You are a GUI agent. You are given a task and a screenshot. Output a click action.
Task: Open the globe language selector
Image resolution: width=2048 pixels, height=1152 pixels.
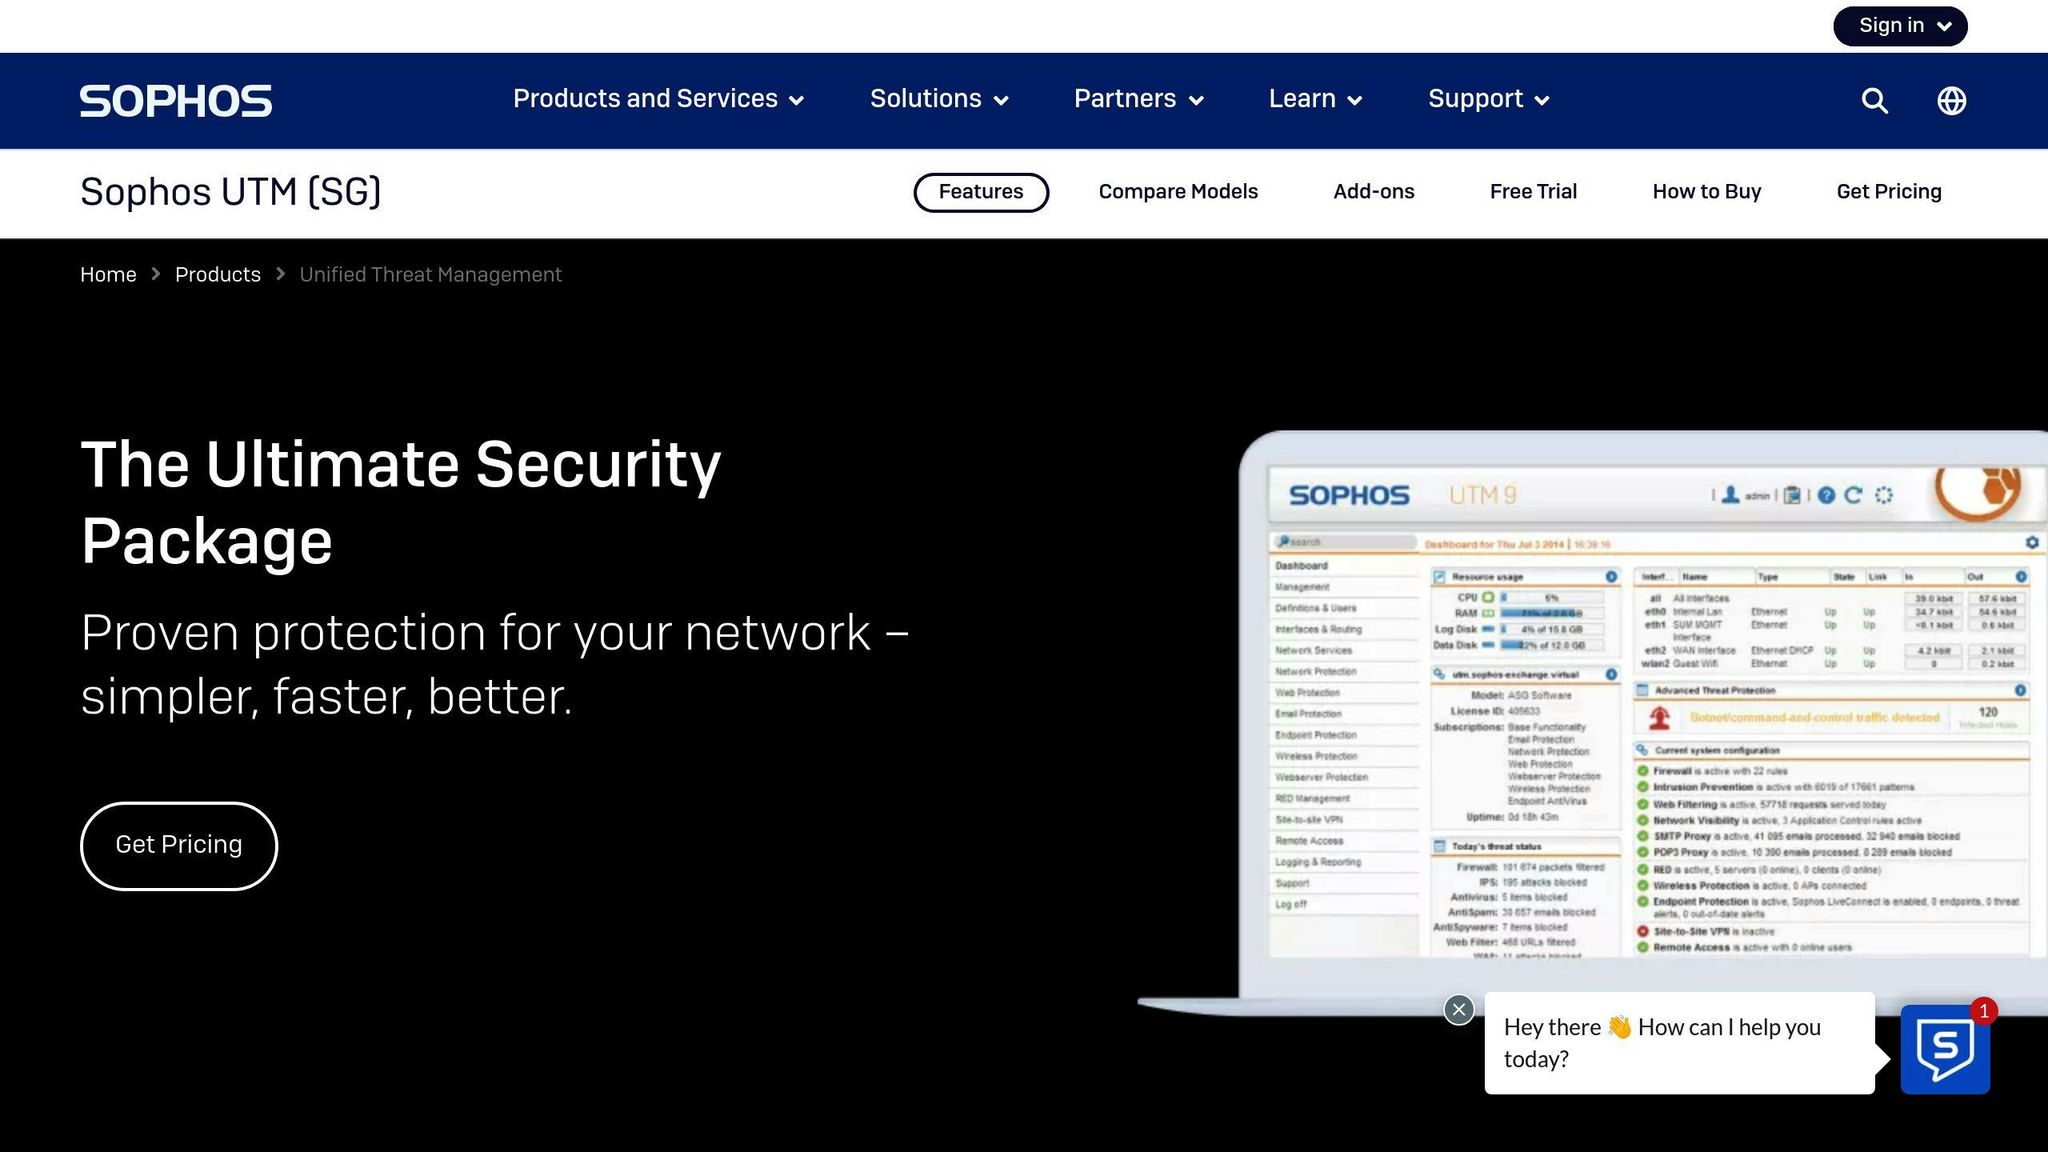pos(1951,101)
